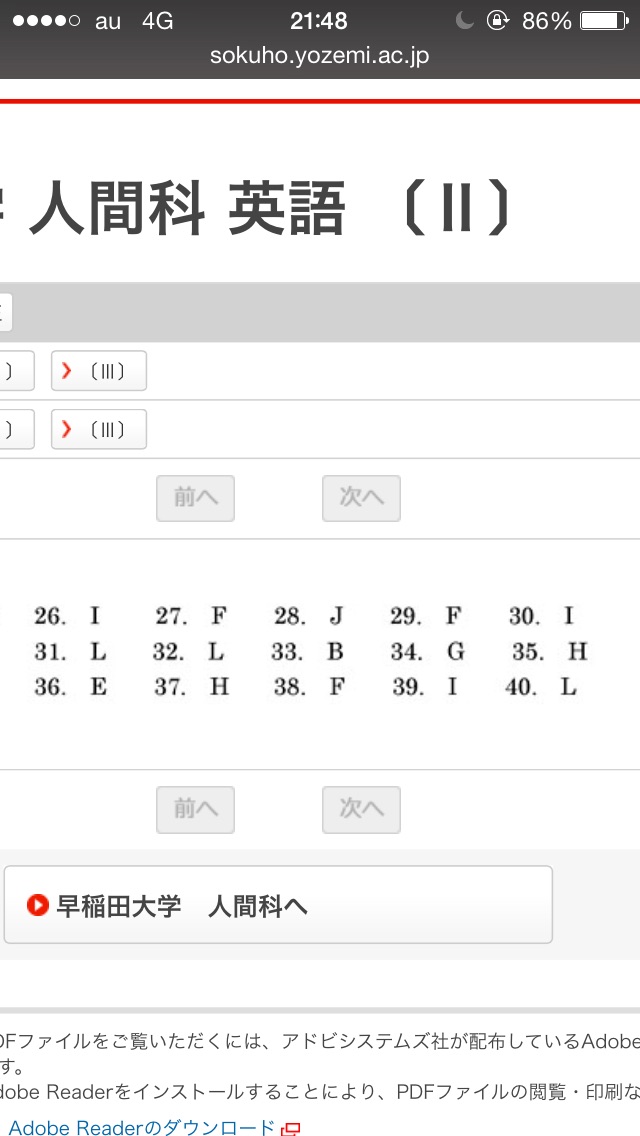
Task: Tap the sokuho.yozemi.ac.jp address bar
Action: (x=319, y=56)
